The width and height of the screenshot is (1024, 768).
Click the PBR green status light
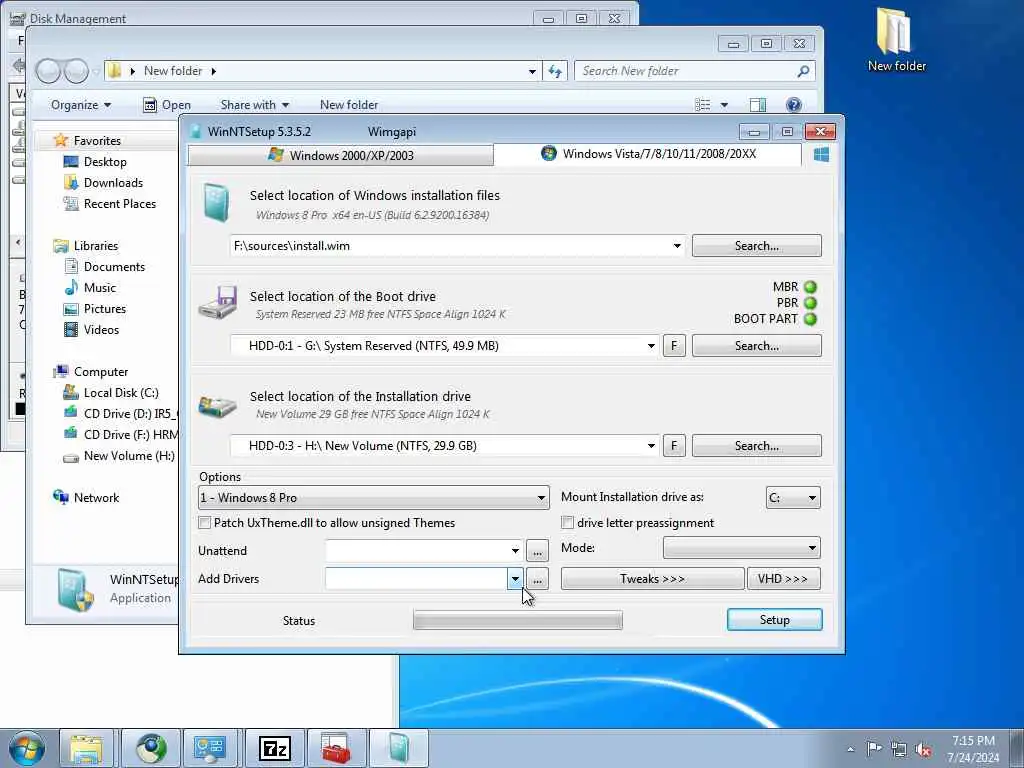(810, 303)
